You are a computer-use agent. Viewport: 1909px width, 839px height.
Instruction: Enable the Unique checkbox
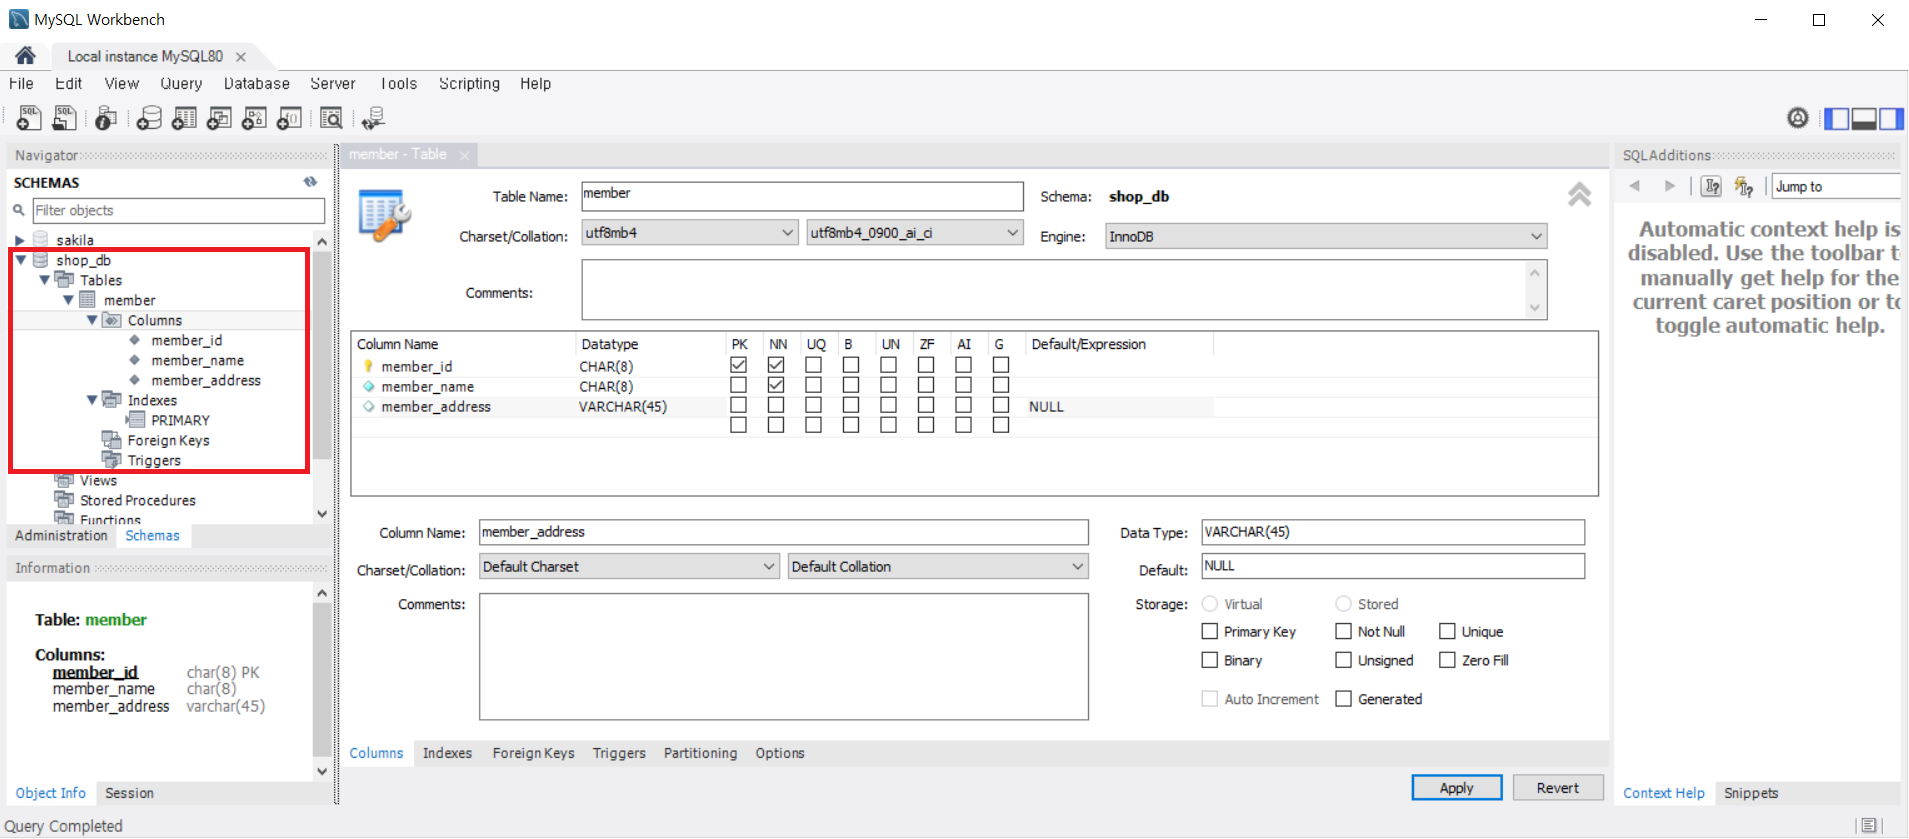(x=1447, y=631)
